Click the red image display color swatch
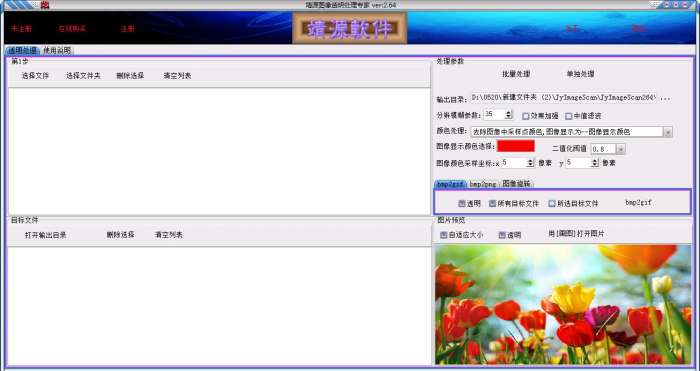Screen dimensions: 700x371 pyautogui.click(x=516, y=146)
